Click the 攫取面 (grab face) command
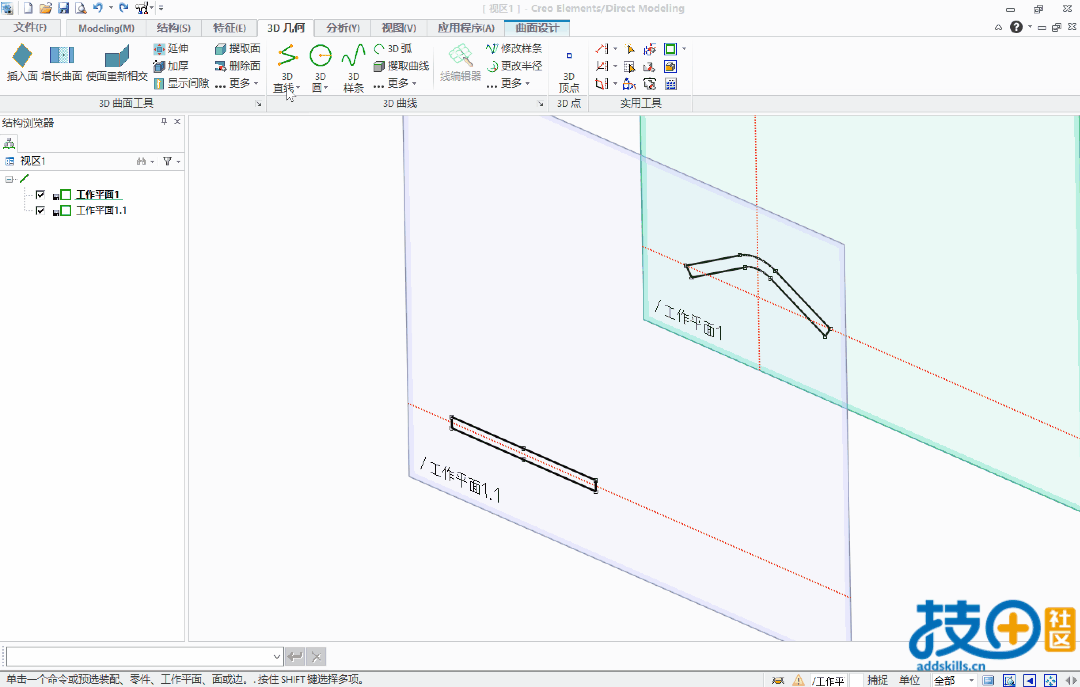The image size is (1080, 687). 238,48
